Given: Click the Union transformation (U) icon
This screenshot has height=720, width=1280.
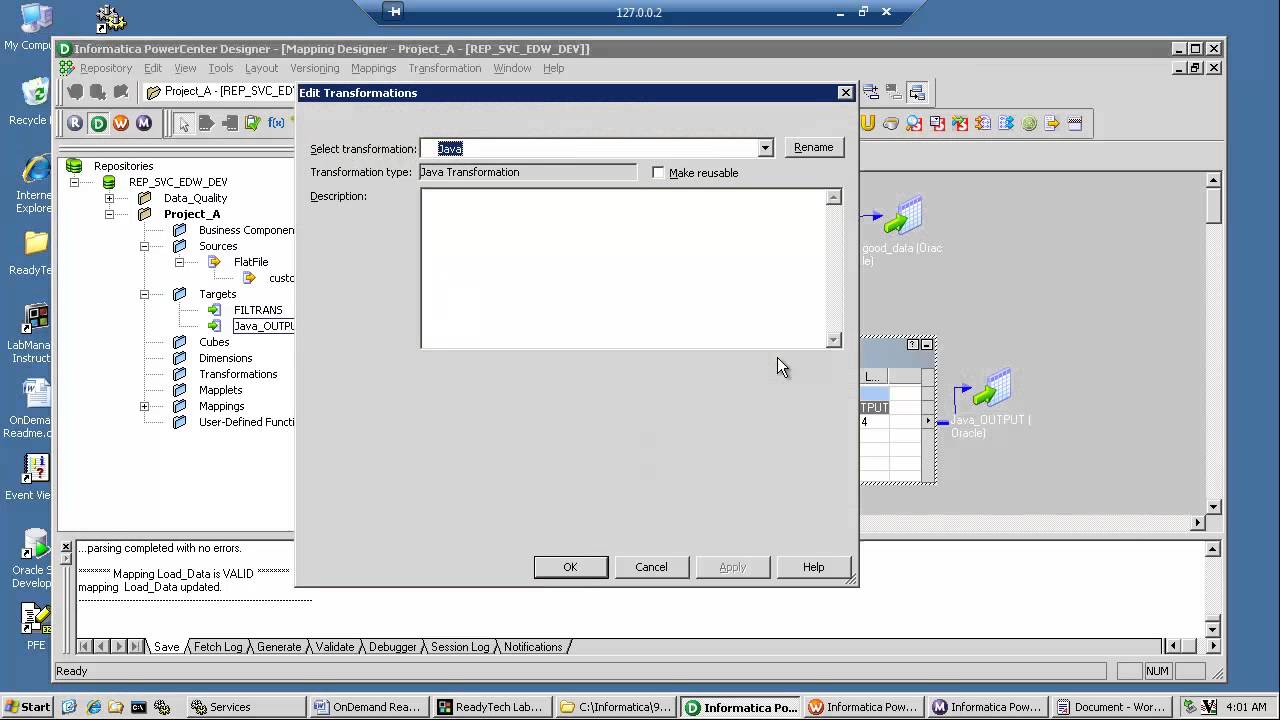Looking at the screenshot, I should [868, 123].
